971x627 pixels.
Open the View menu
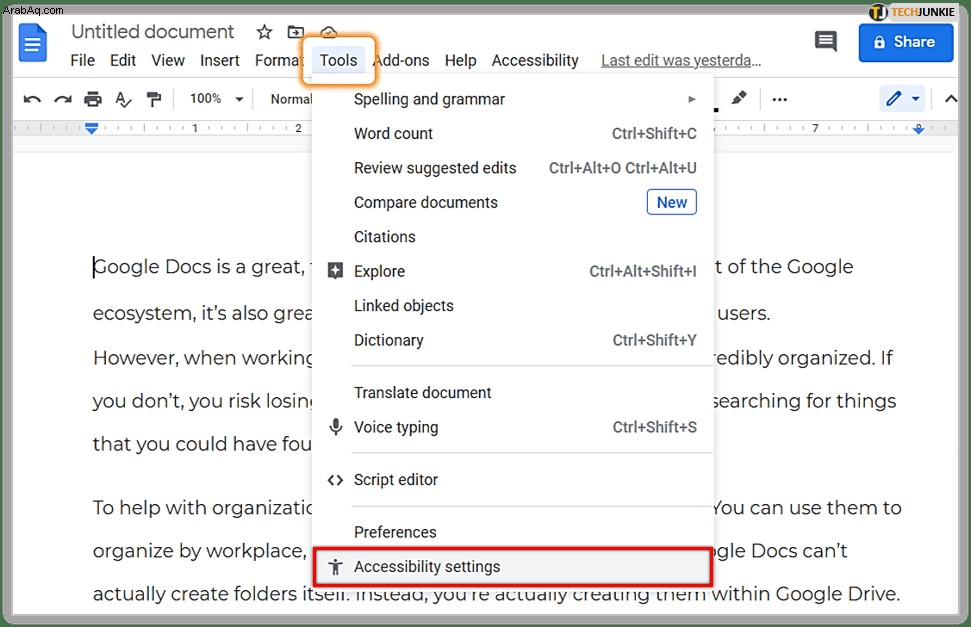click(168, 61)
